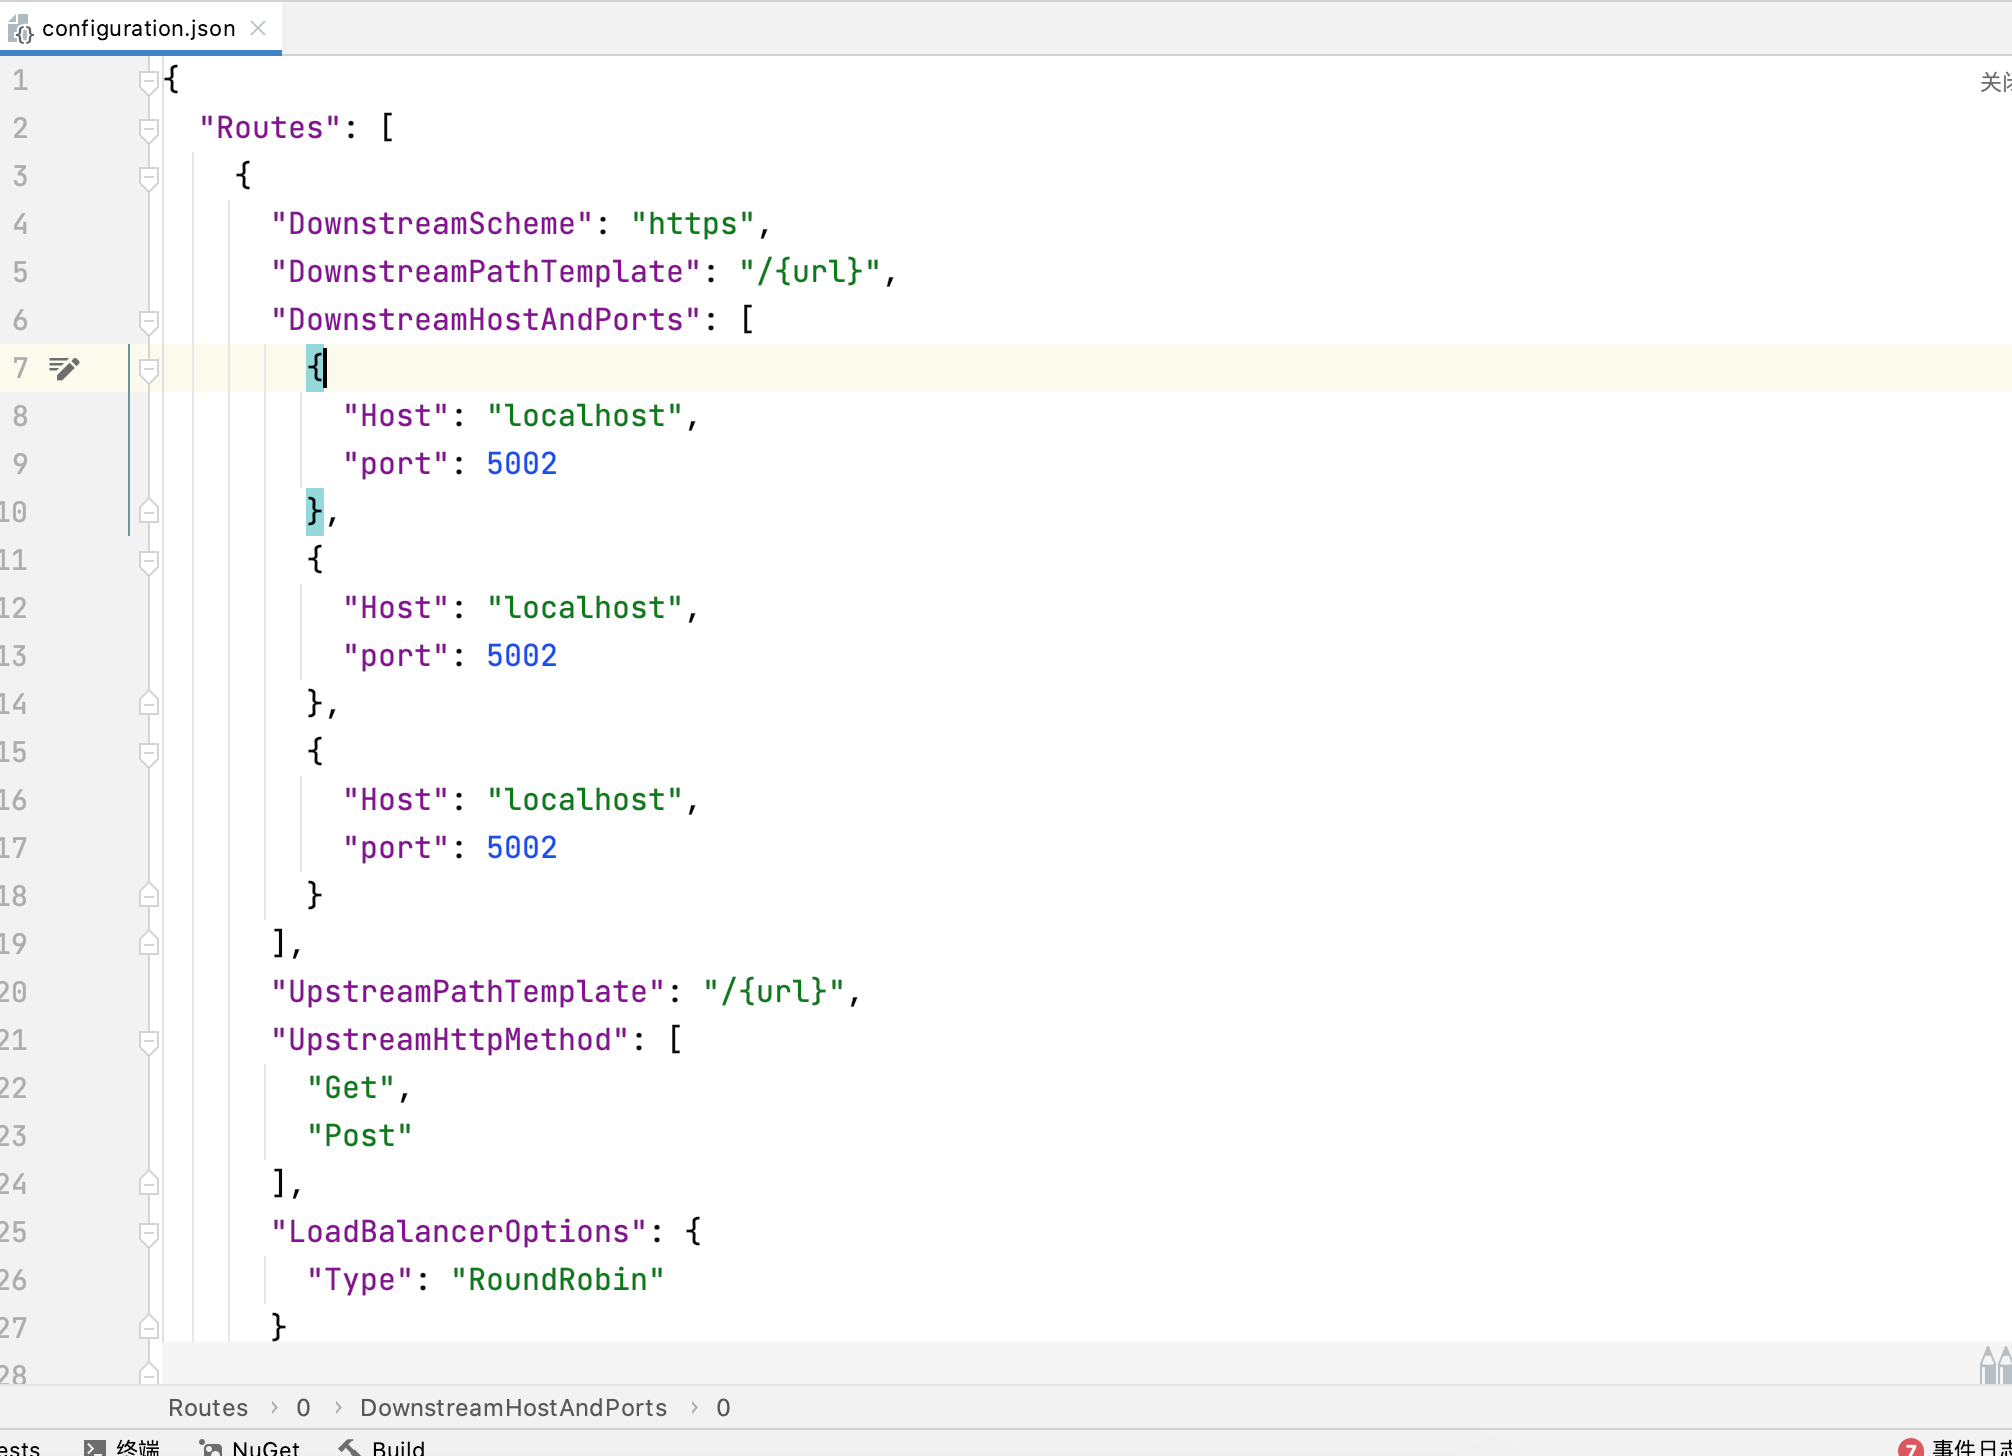Click DownstreamHostAndPorts in the breadcrumb bar
Viewport: 2012px width, 1456px height.
point(513,1408)
